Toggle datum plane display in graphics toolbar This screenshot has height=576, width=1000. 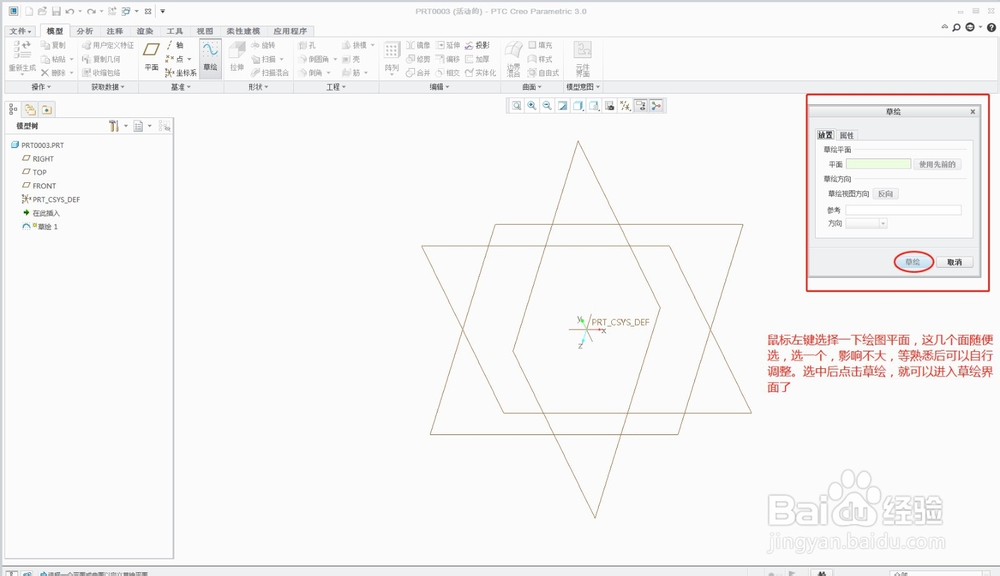[x=625, y=105]
